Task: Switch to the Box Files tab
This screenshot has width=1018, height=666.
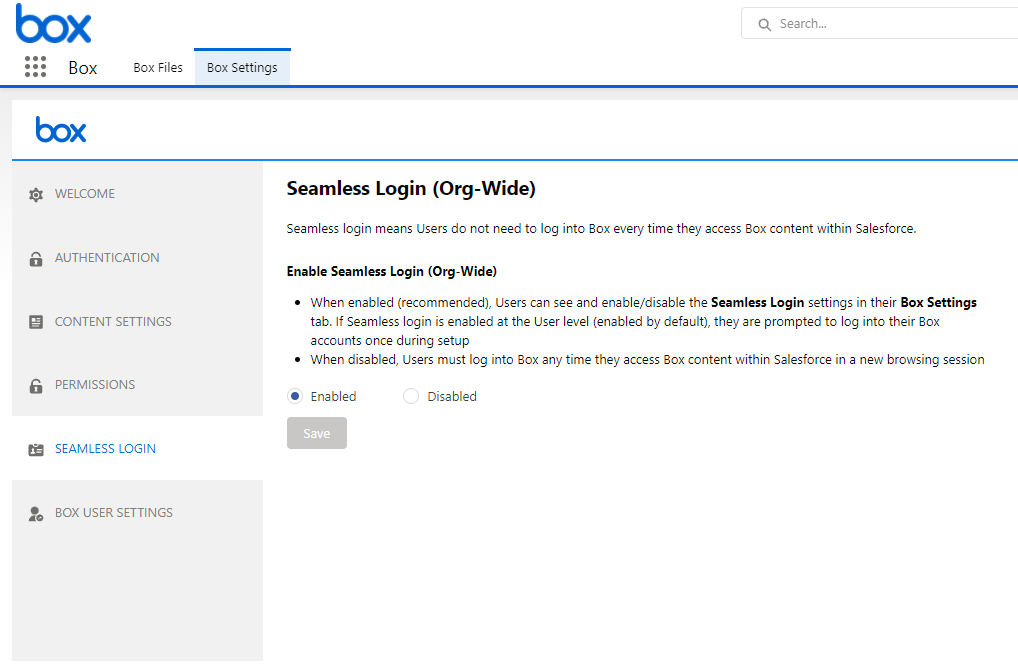Action: pyautogui.click(x=158, y=68)
